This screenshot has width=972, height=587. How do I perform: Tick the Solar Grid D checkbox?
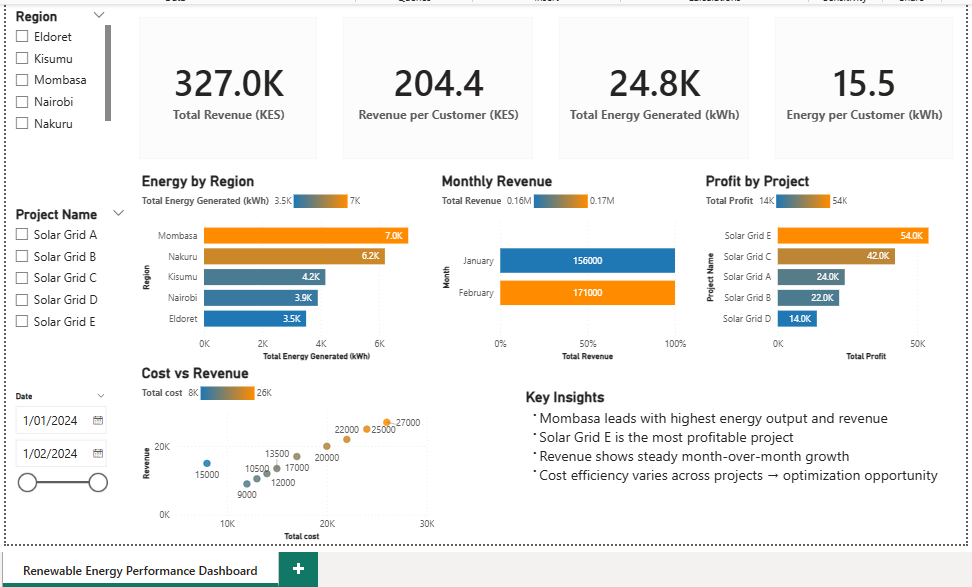pos(22,299)
